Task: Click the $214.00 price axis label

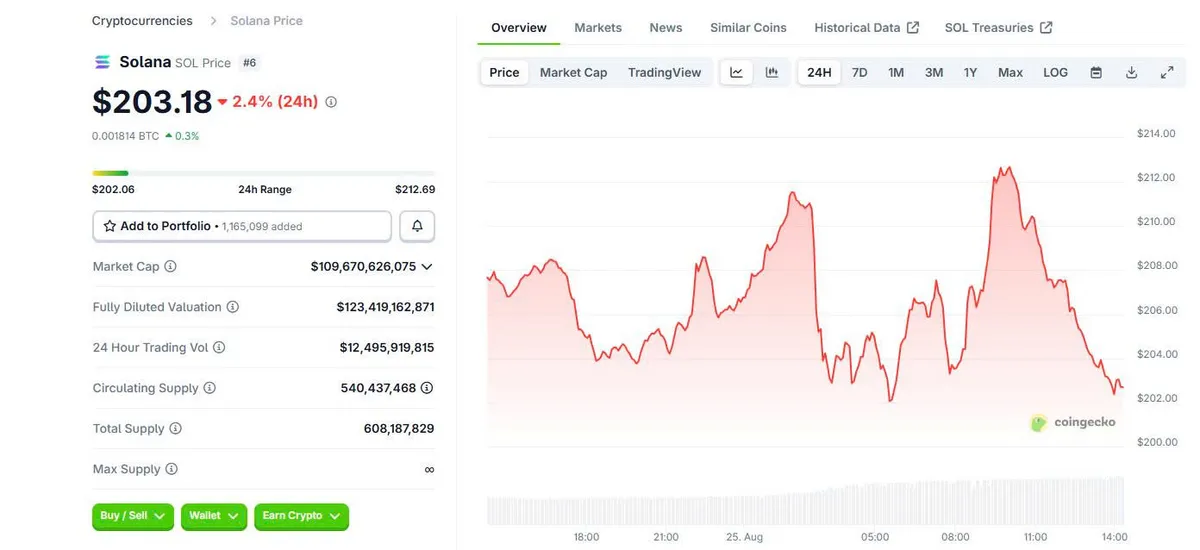Action: click(1156, 134)
